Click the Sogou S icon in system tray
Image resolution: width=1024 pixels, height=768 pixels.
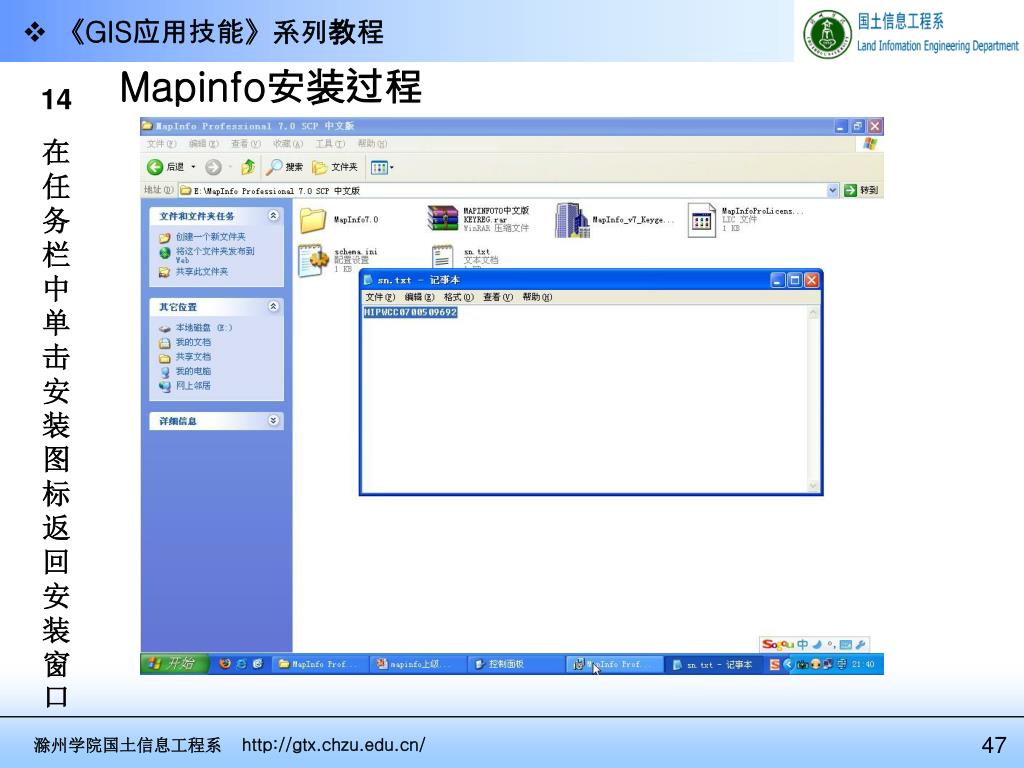(x=775, y=664)
